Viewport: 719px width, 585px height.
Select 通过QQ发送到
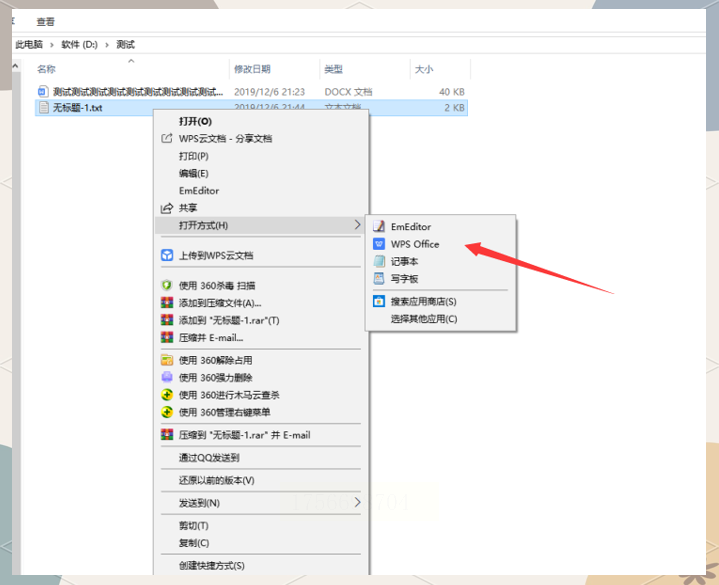209,458
